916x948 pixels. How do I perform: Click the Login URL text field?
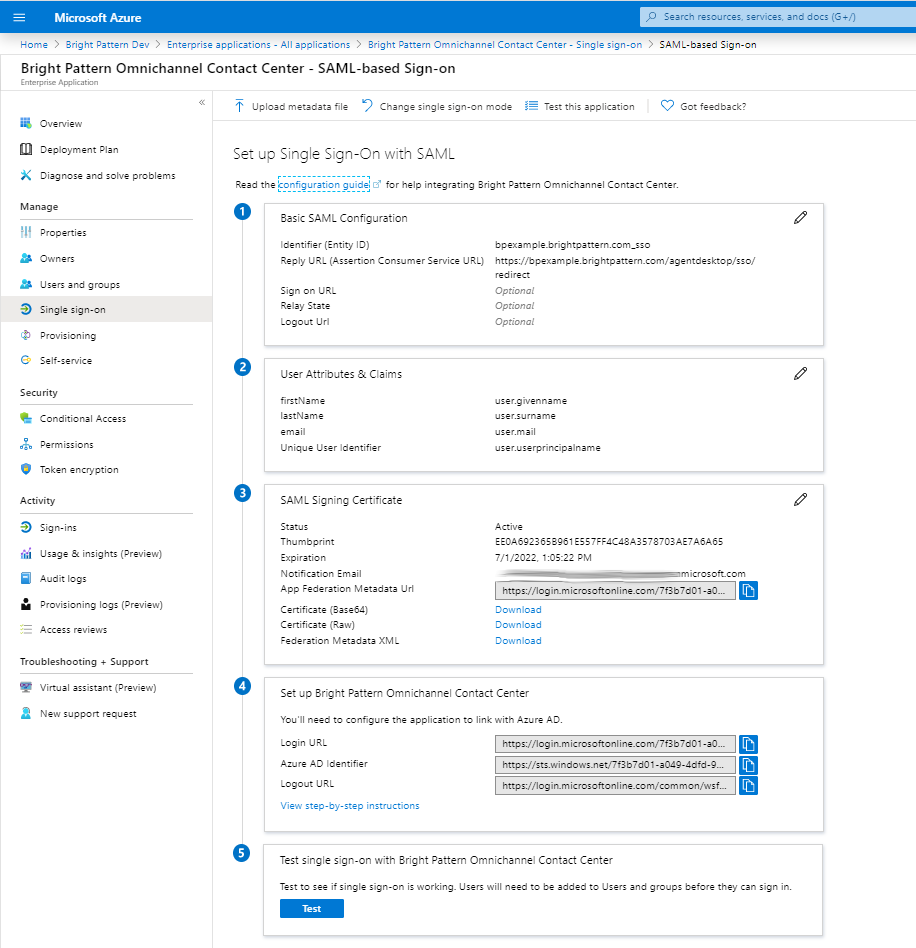click(615, 744)
